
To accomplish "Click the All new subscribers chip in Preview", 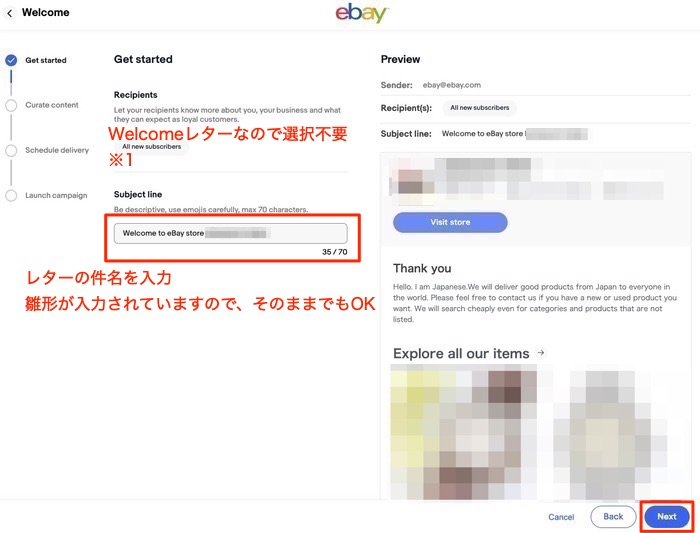I will 479,108.
